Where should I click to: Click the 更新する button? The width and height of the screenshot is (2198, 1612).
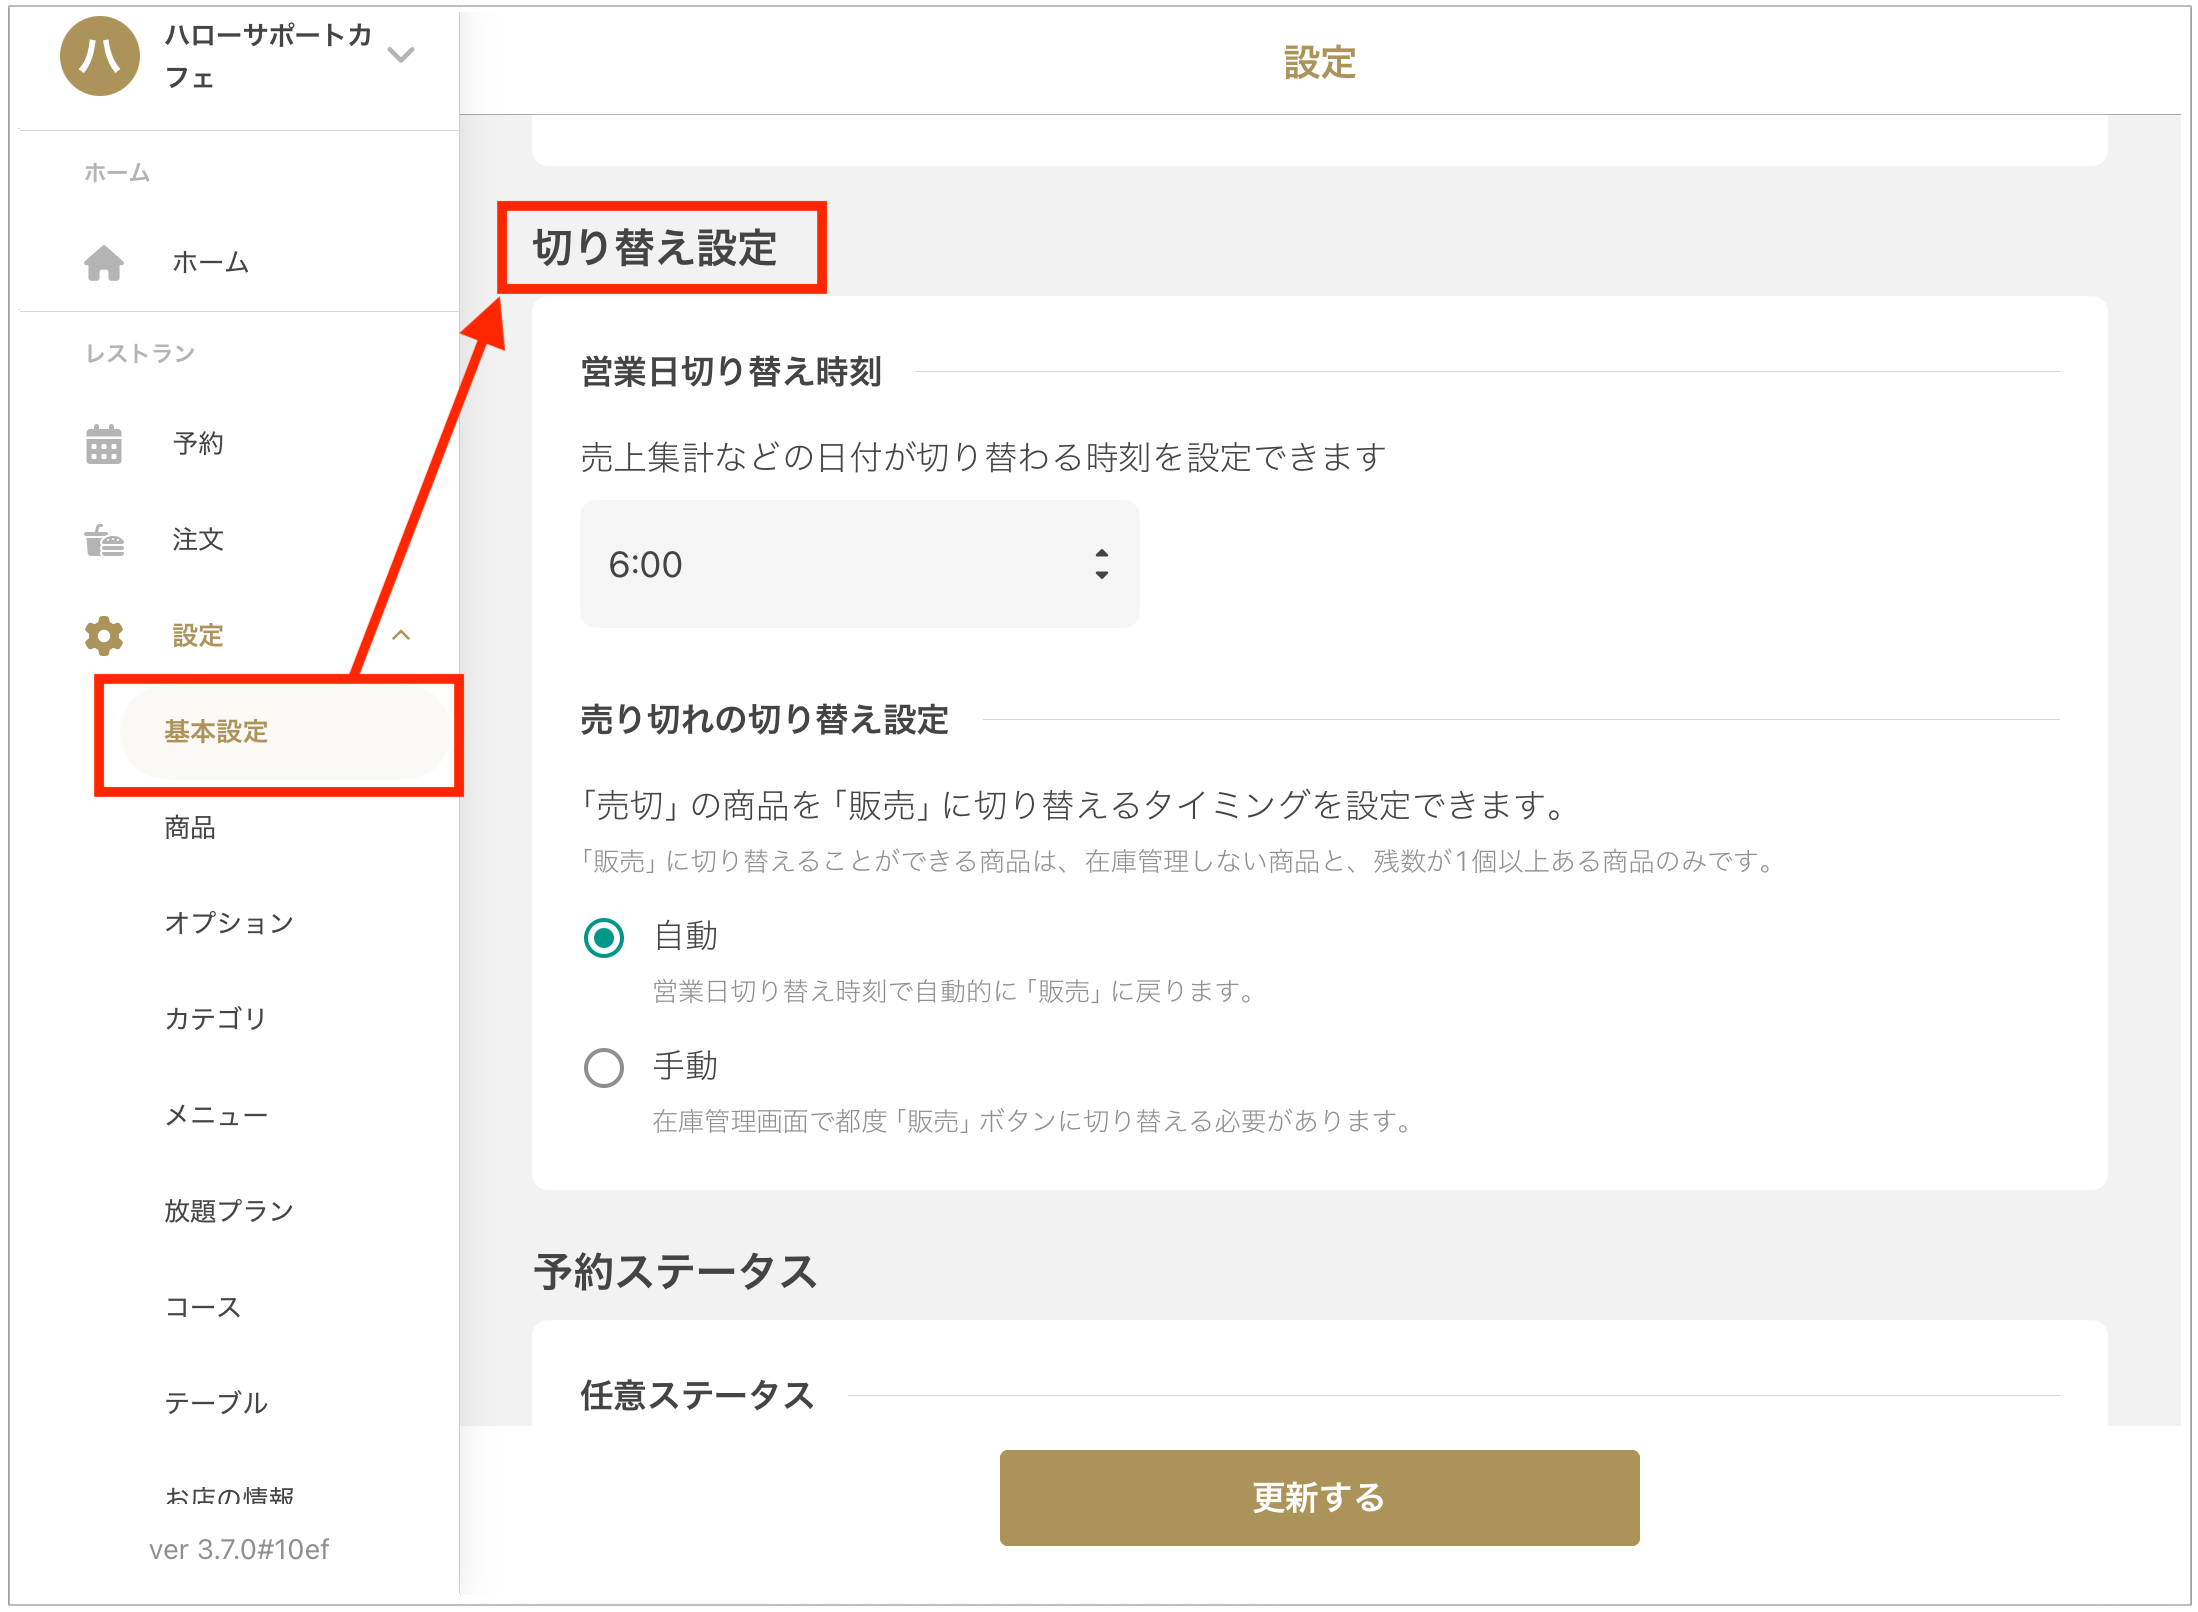(x=1318, y=1497)
